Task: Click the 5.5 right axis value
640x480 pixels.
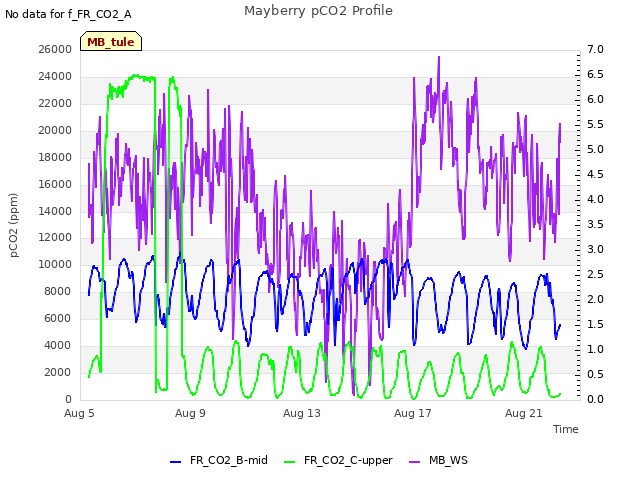Action: pos(596,124)
